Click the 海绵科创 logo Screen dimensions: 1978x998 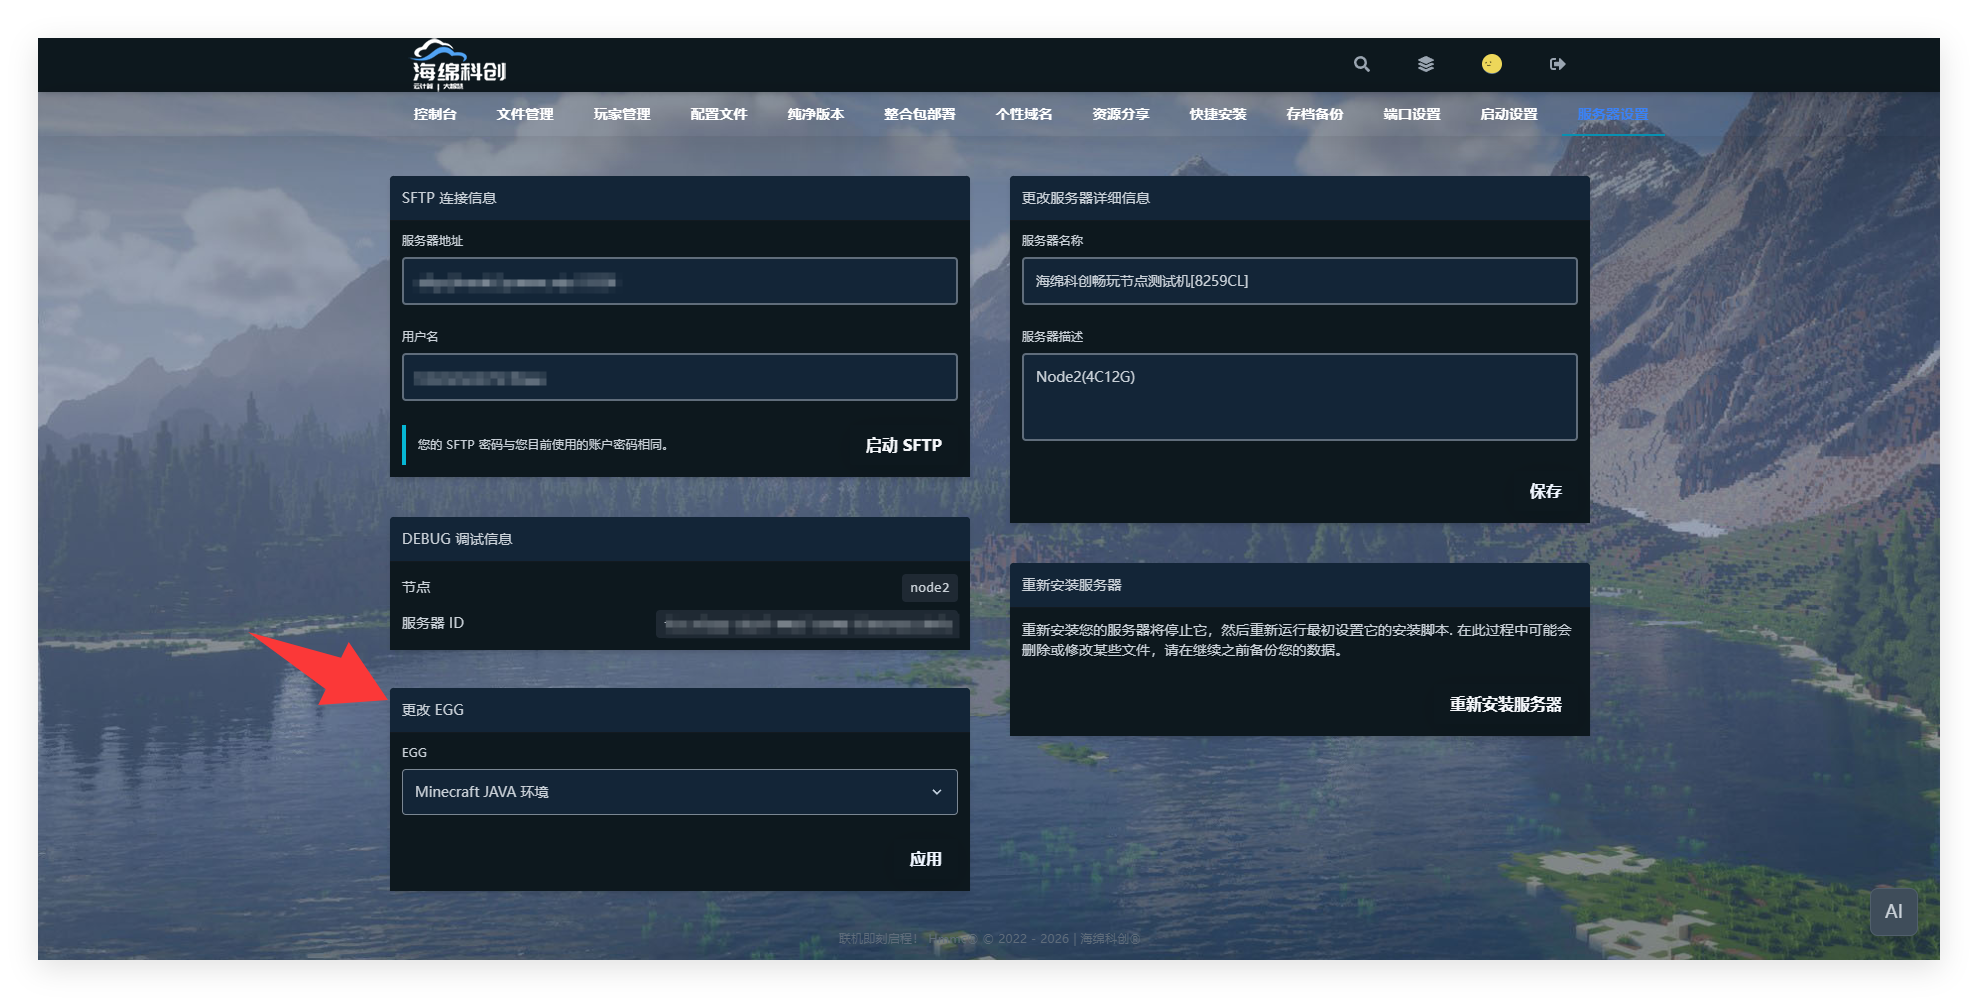click(459, 66)
